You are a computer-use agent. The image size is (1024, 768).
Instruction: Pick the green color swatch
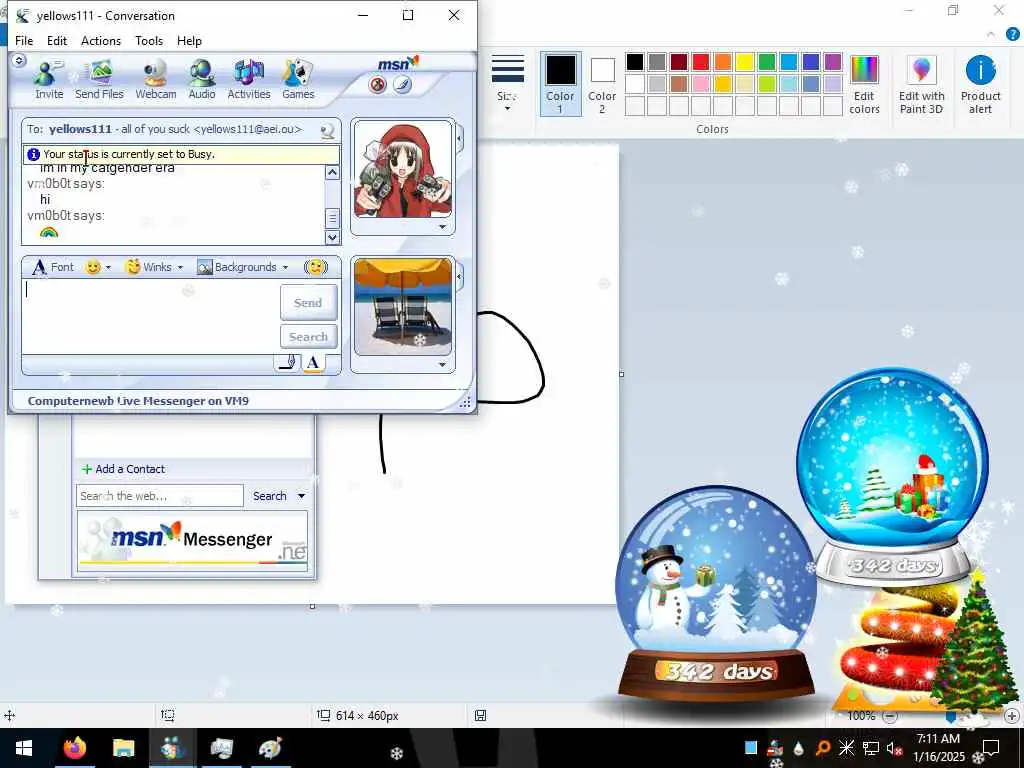pyautogui.click(x=767, y=62)
